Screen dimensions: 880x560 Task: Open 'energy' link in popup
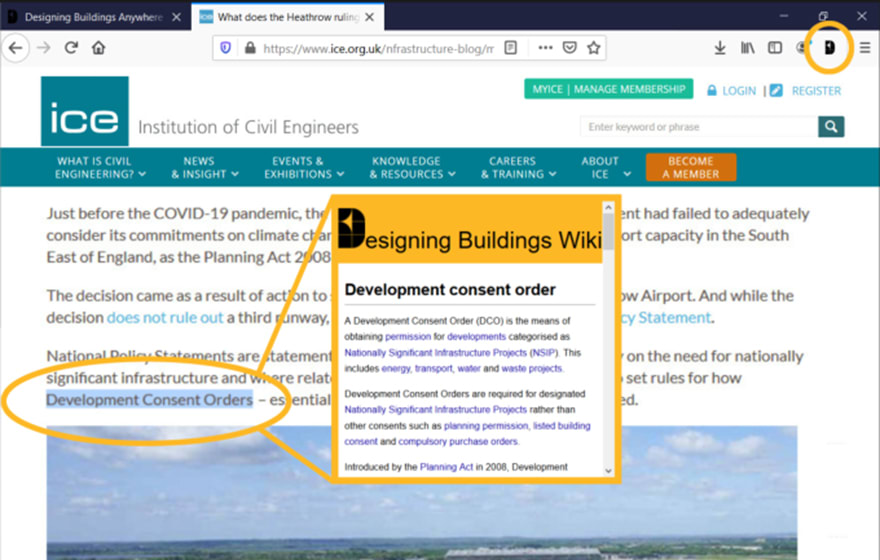pyautogui.click(x=396, y=369)
